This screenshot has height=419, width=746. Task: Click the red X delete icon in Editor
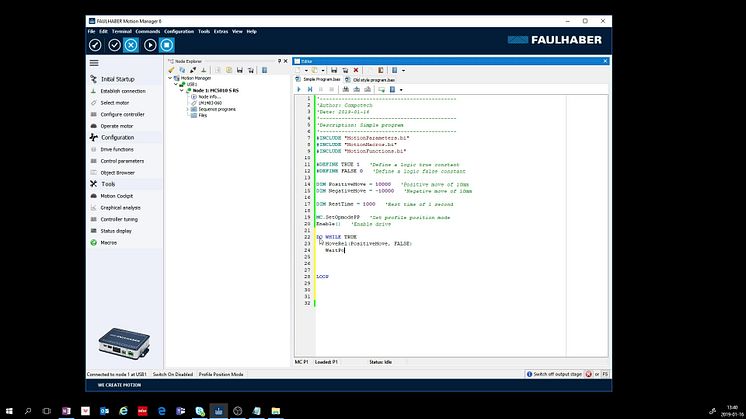356,70
